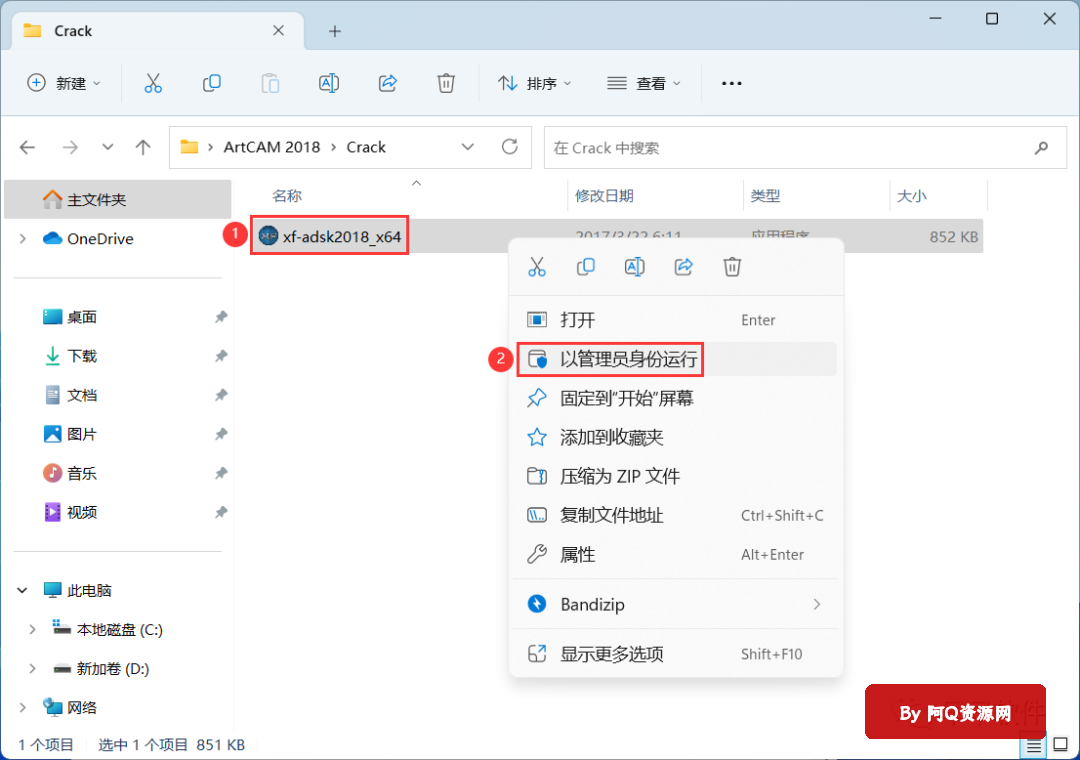Go up one folder level arrow
This screenshot has height=760, width=1080.
[x=143, y=147]
